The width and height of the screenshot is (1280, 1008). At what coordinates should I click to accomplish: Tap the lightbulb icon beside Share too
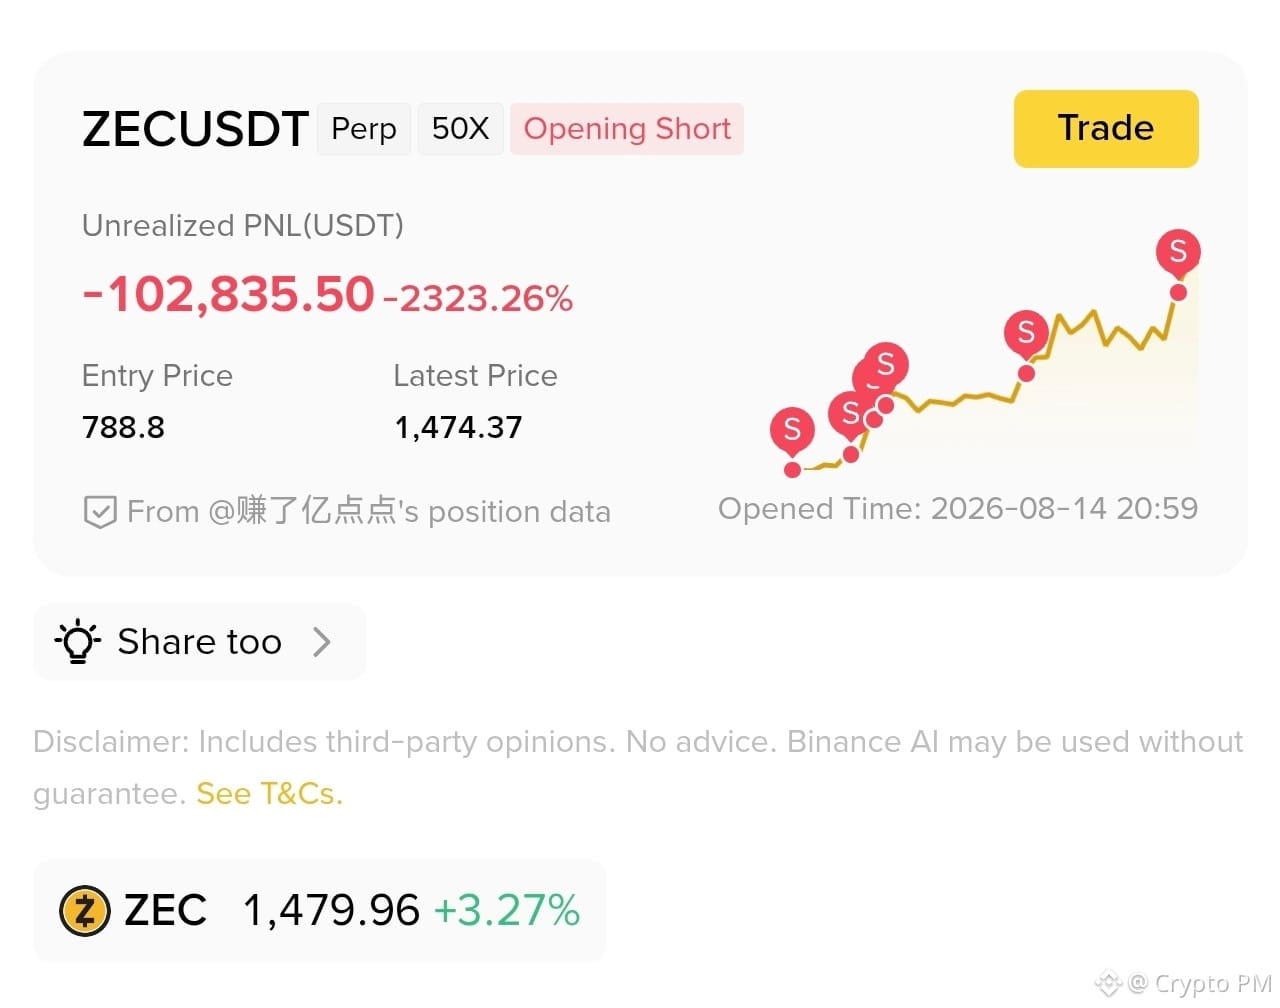78,642
